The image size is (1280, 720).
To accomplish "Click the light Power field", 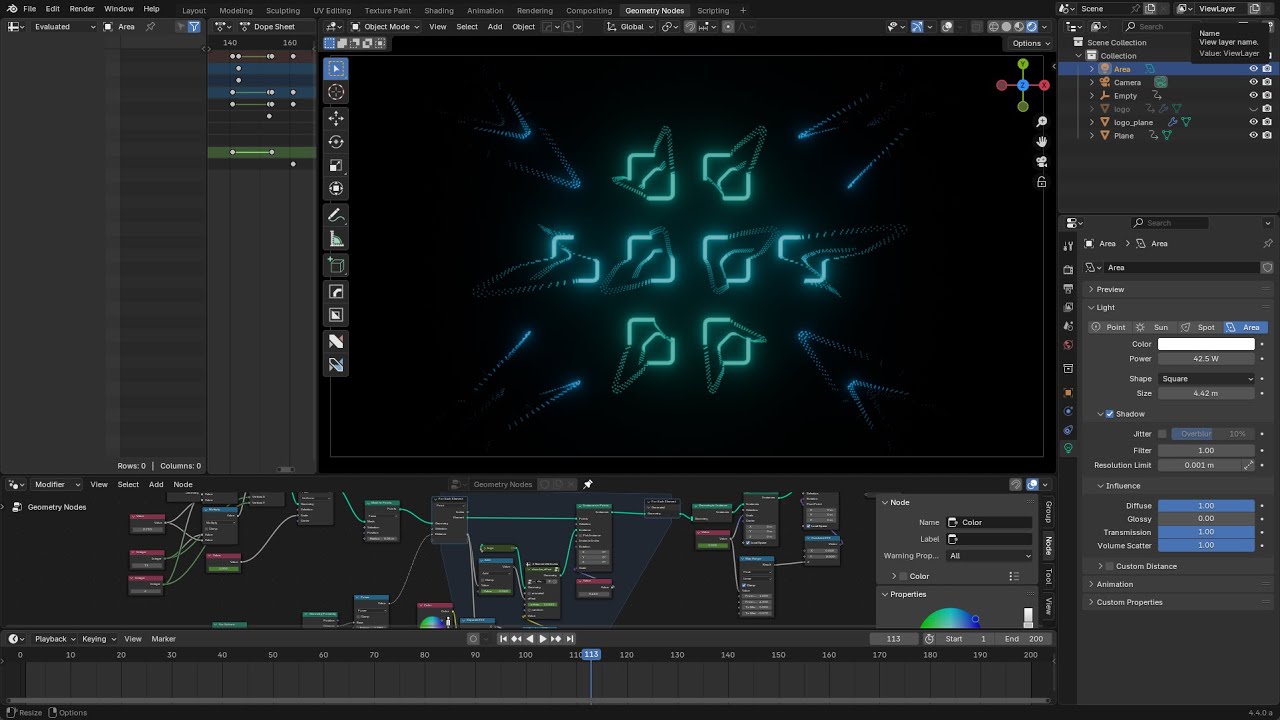I will (x=1206, y=359).
